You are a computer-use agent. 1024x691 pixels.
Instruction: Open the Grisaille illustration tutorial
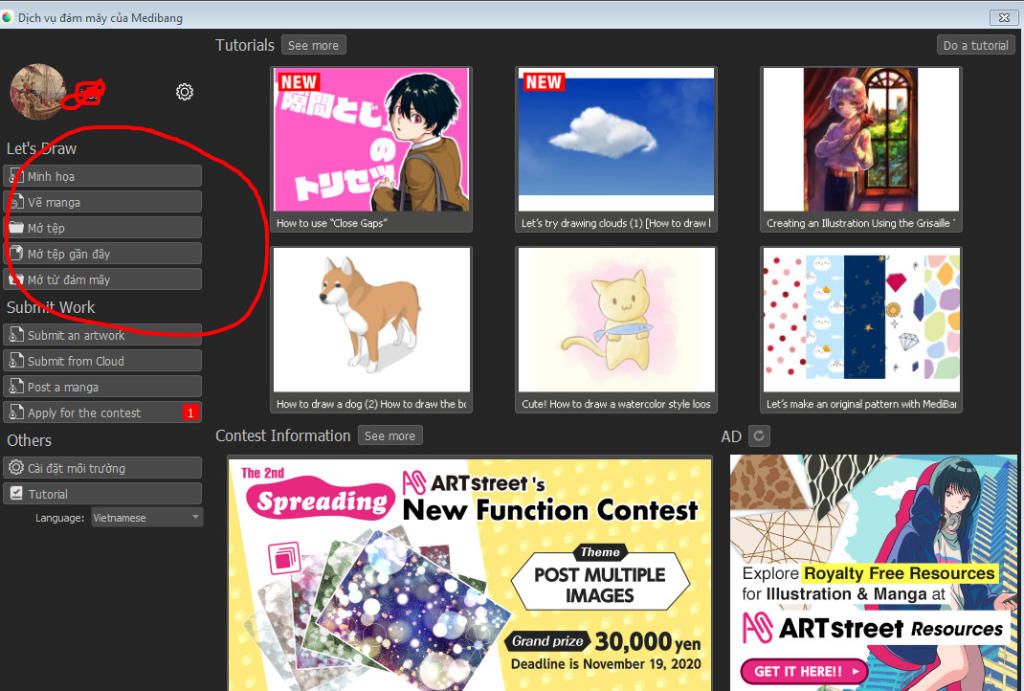[x=861, y=149]
